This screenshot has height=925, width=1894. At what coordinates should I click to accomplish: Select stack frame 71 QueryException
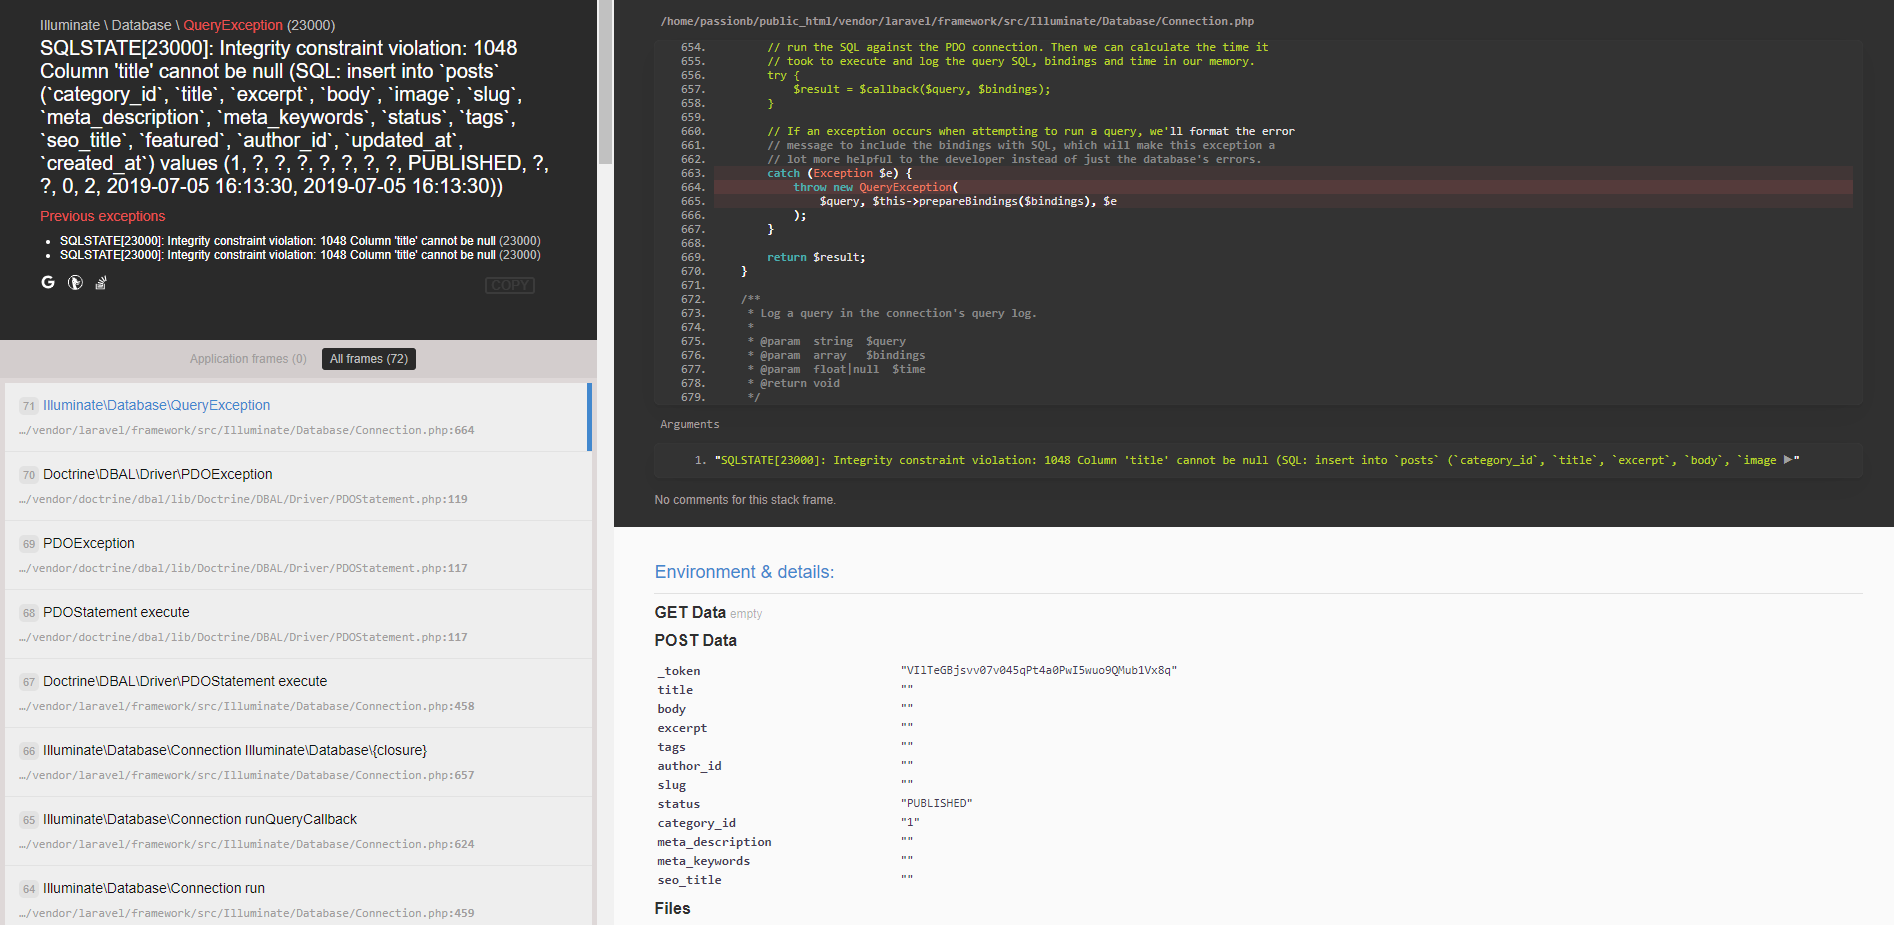pyautogui.click(x=156, y=405)
